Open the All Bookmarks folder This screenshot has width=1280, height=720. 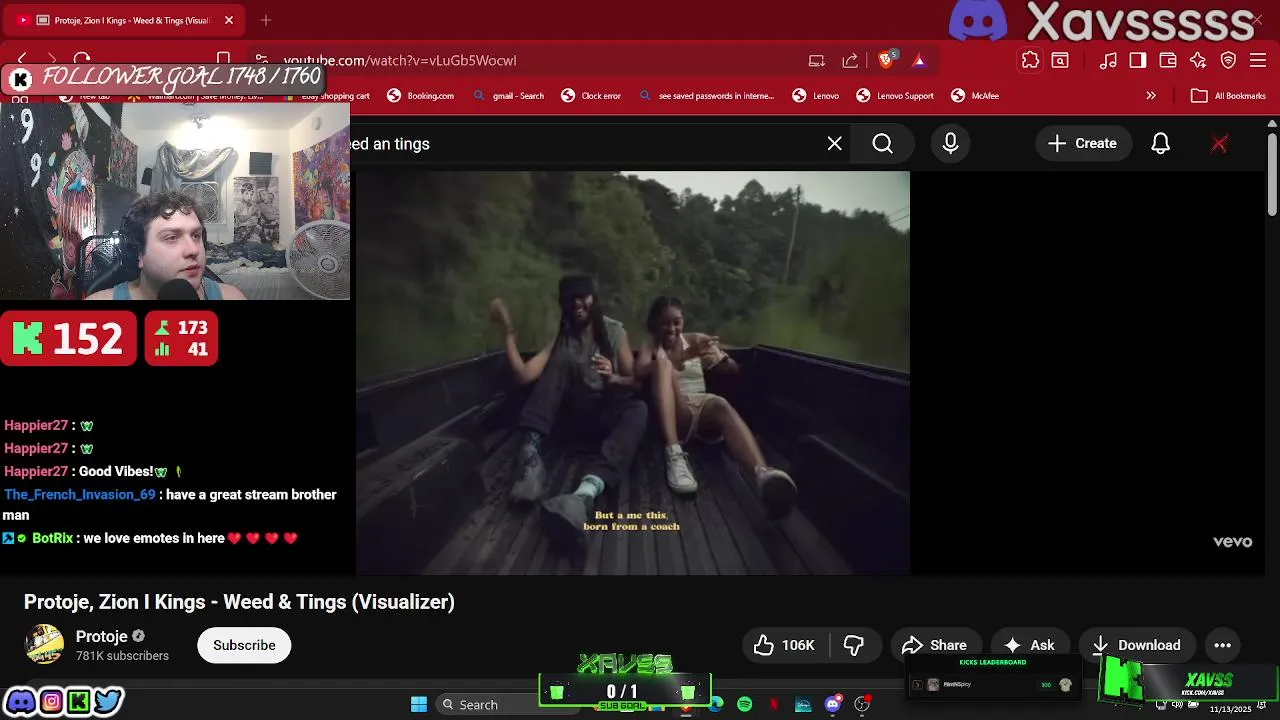(x=1229, y=96)
